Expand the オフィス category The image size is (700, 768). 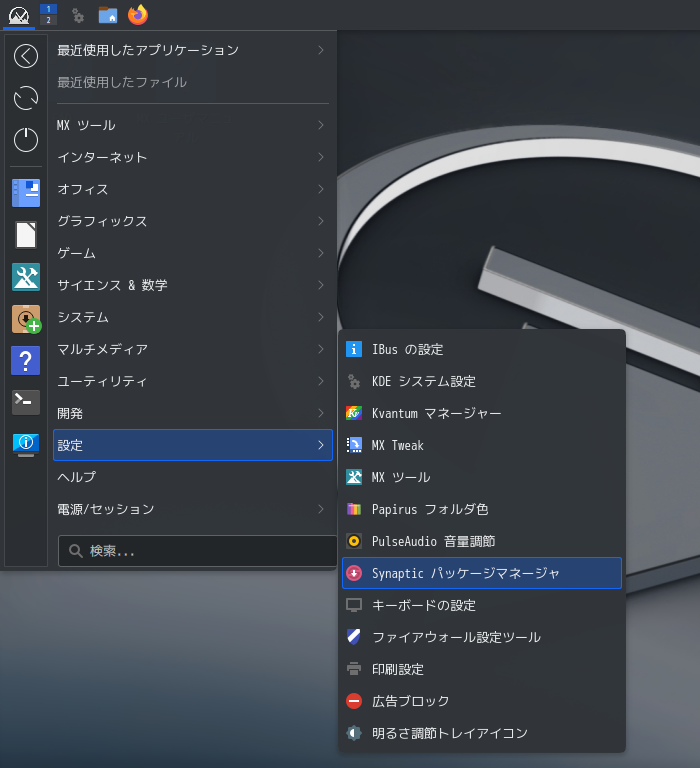[193, 189]
